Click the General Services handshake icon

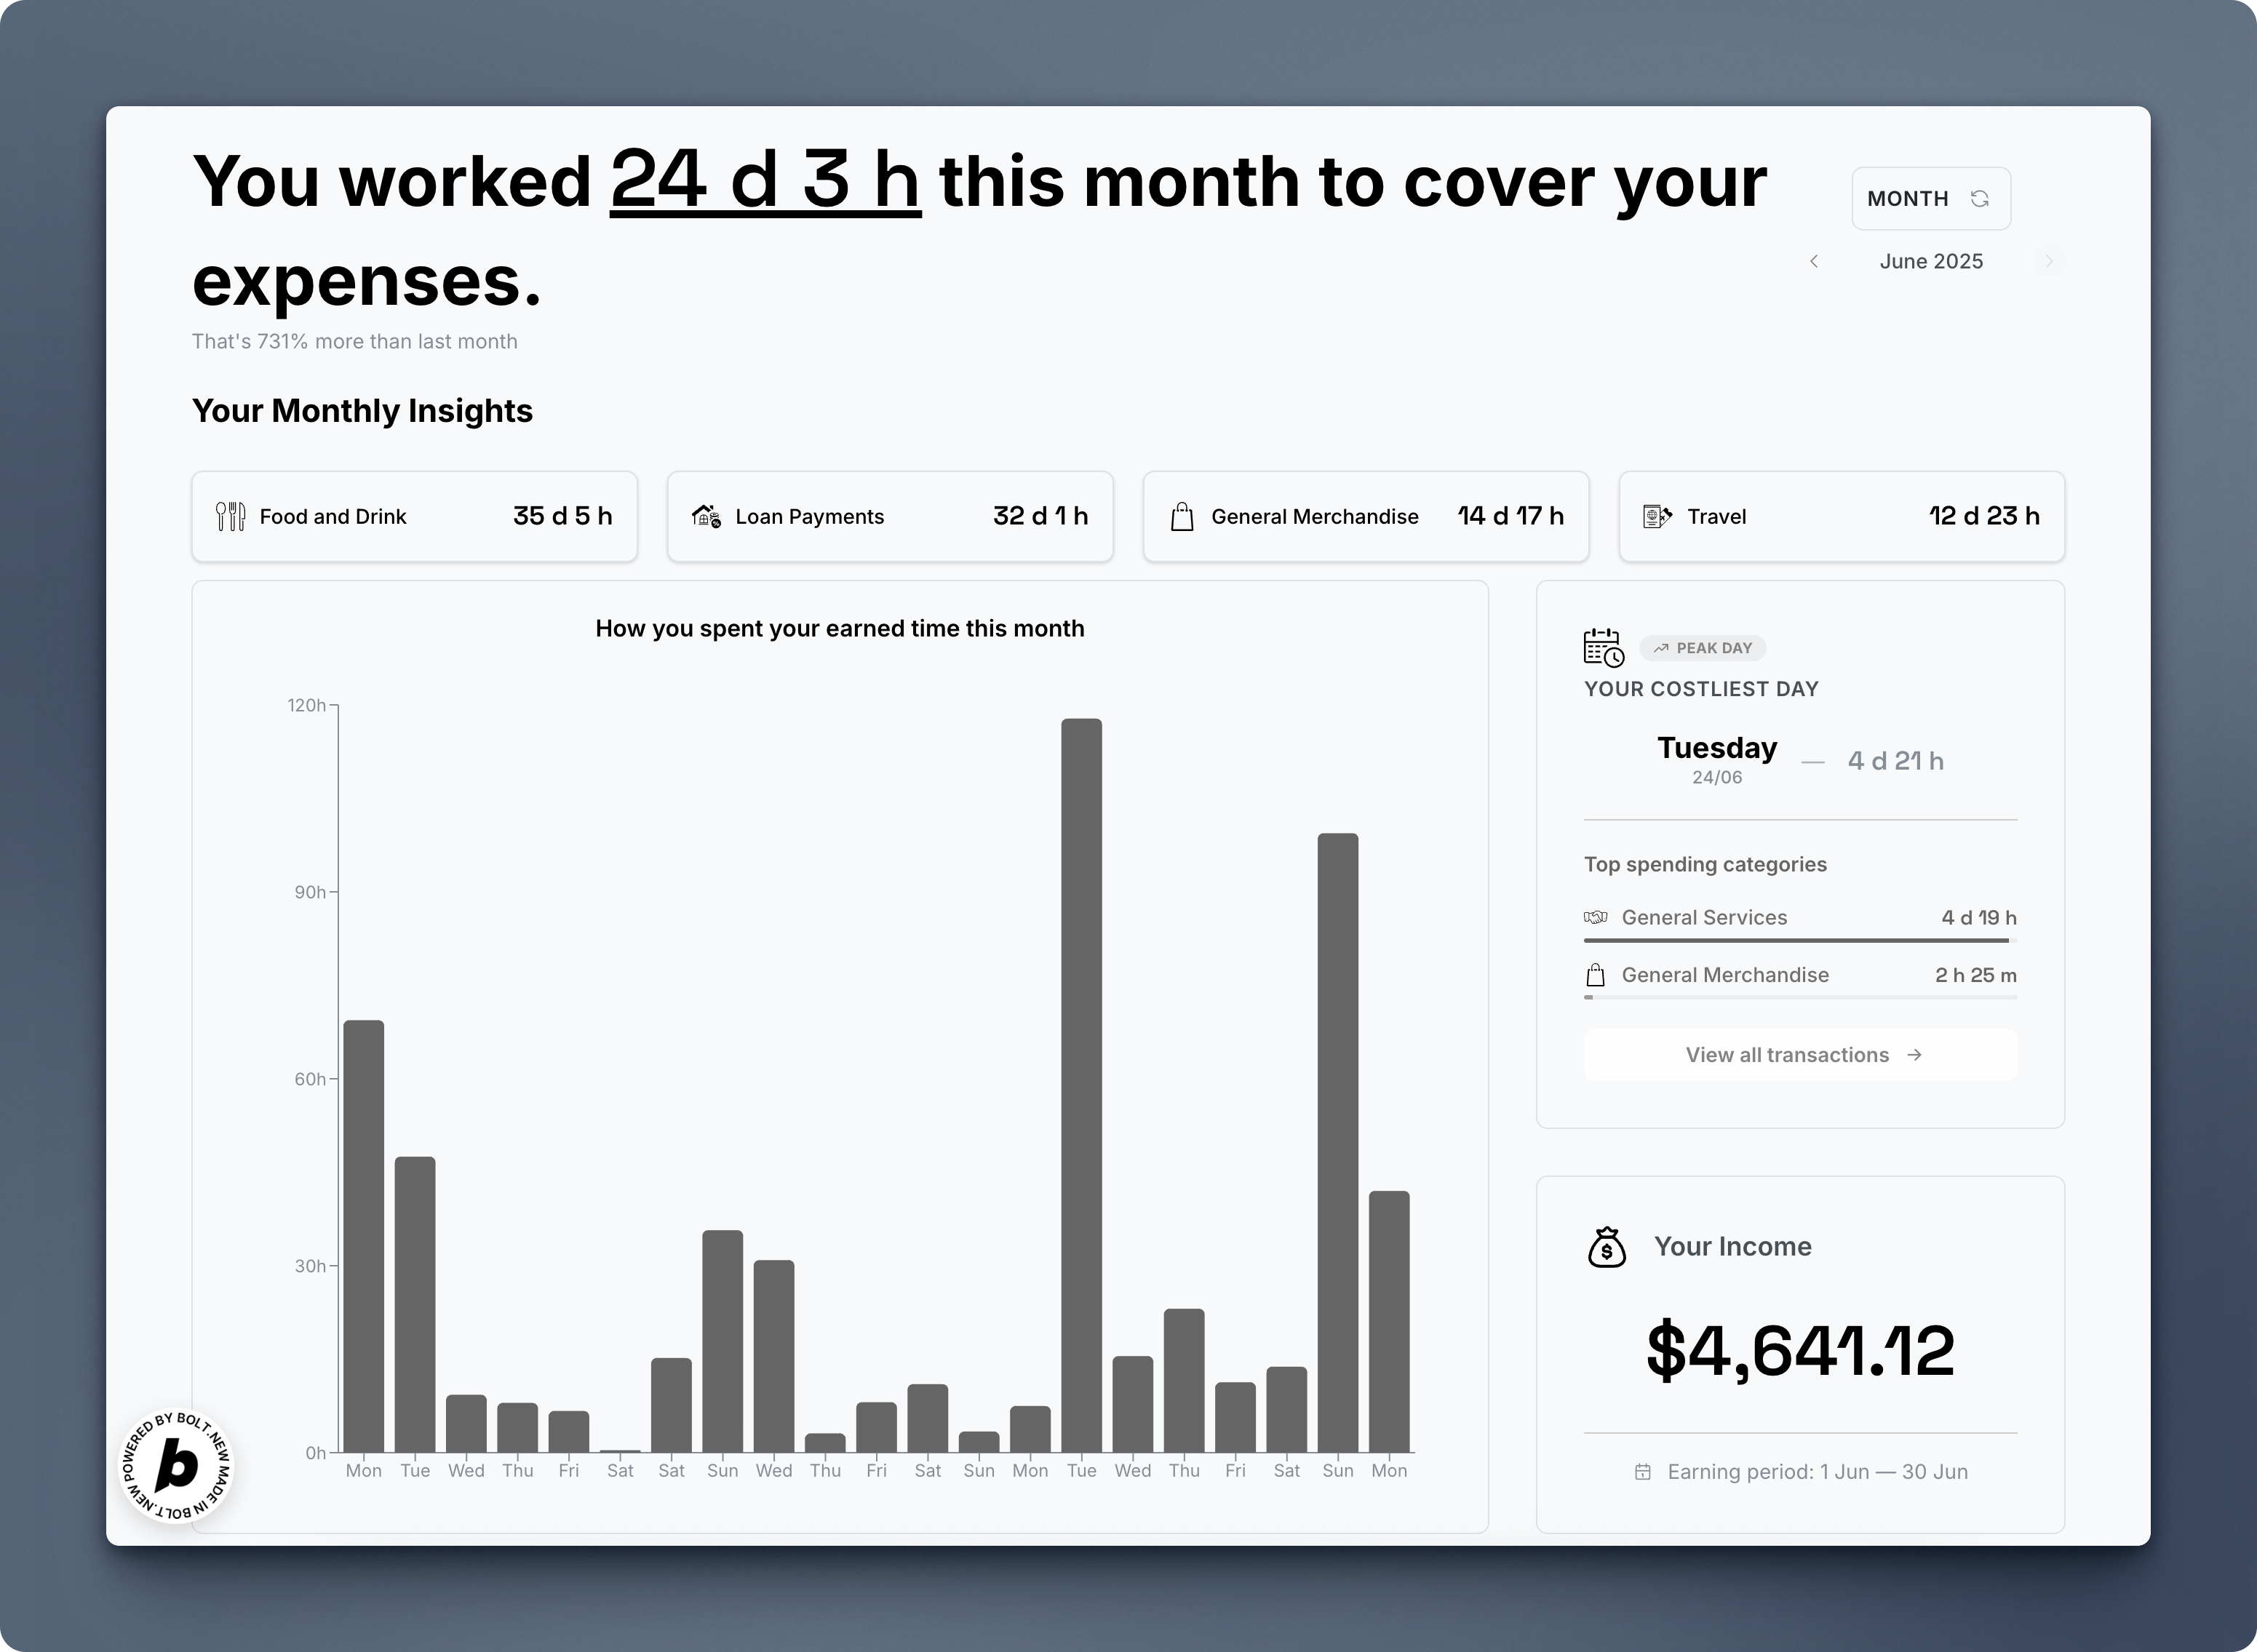click(x=1595, y=917)
